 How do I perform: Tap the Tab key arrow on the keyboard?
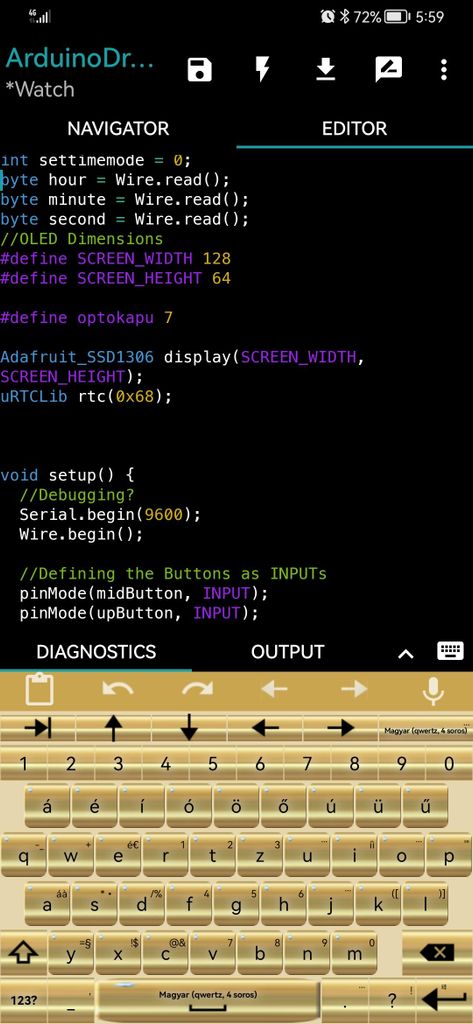pyautogui.click(x=38, y=728)
